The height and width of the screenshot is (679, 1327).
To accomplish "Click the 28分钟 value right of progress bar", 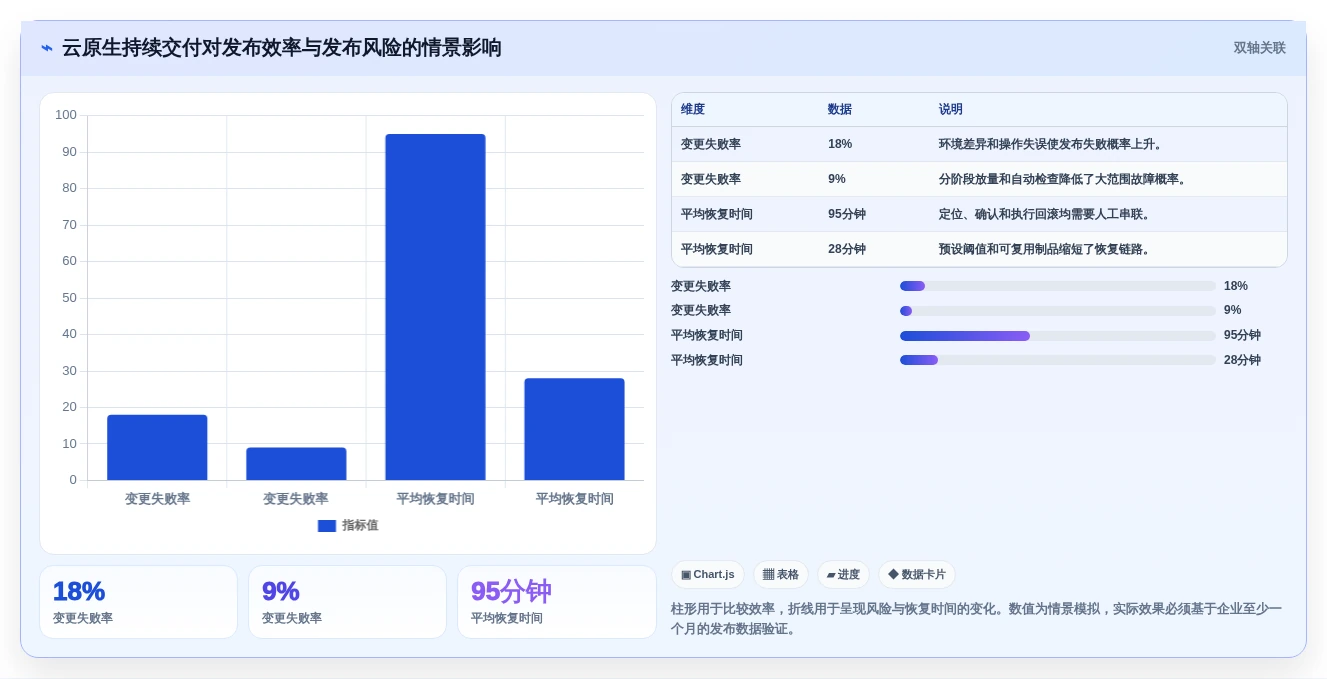I will pyautogui.click(x=1242, y=360).
